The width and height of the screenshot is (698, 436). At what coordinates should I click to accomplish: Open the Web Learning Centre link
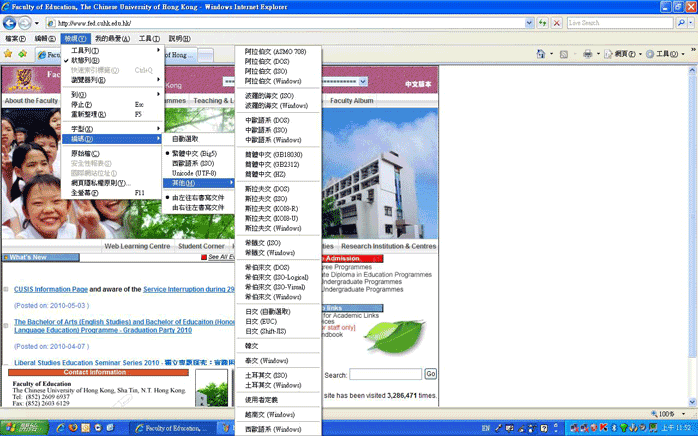click(x=137, y=246)
